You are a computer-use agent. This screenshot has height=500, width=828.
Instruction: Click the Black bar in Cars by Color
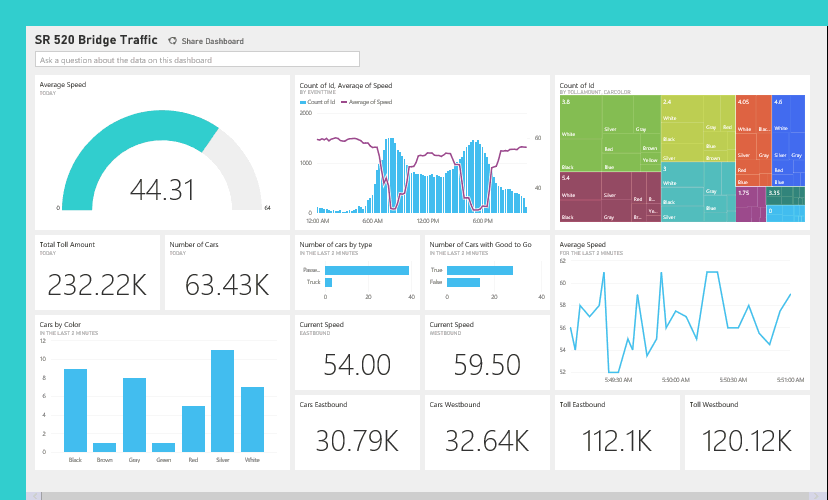[x=75, y=410]
